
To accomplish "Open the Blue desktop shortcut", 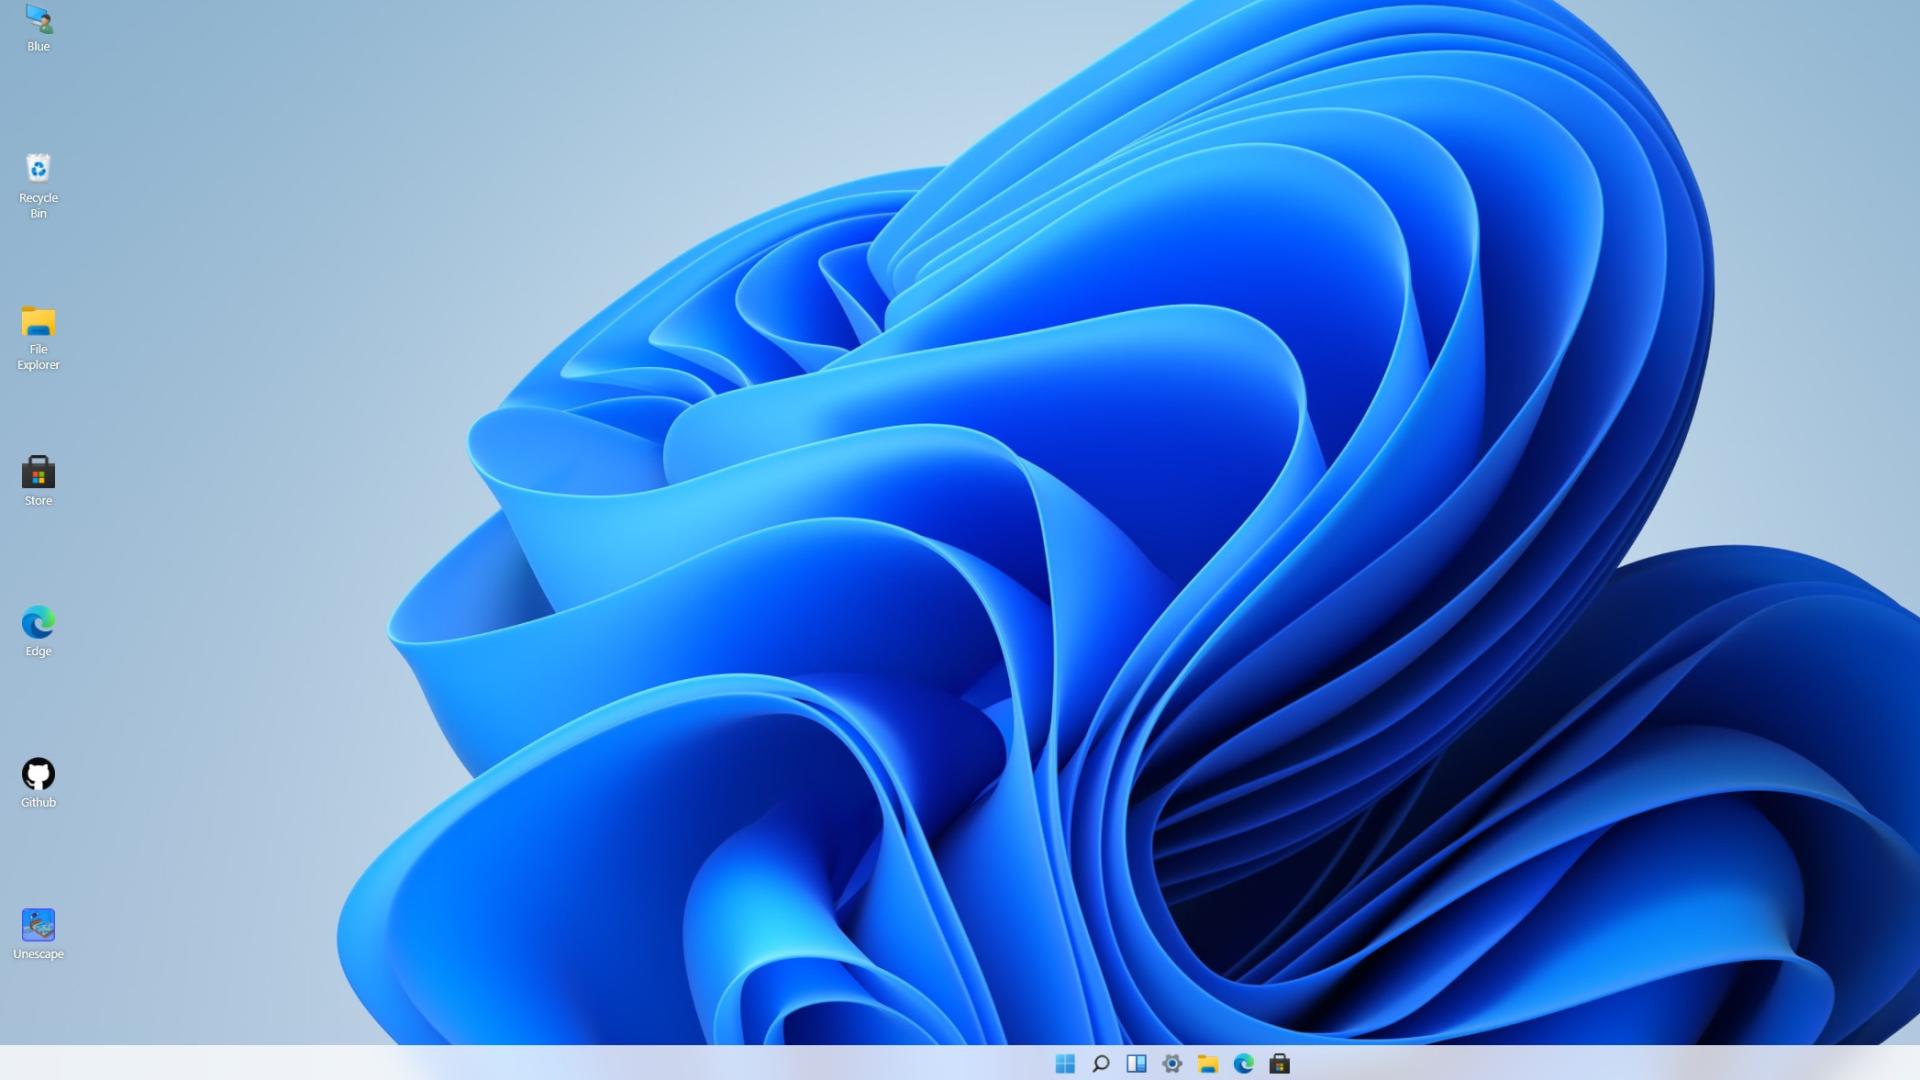I will click(x=38, y=19).
